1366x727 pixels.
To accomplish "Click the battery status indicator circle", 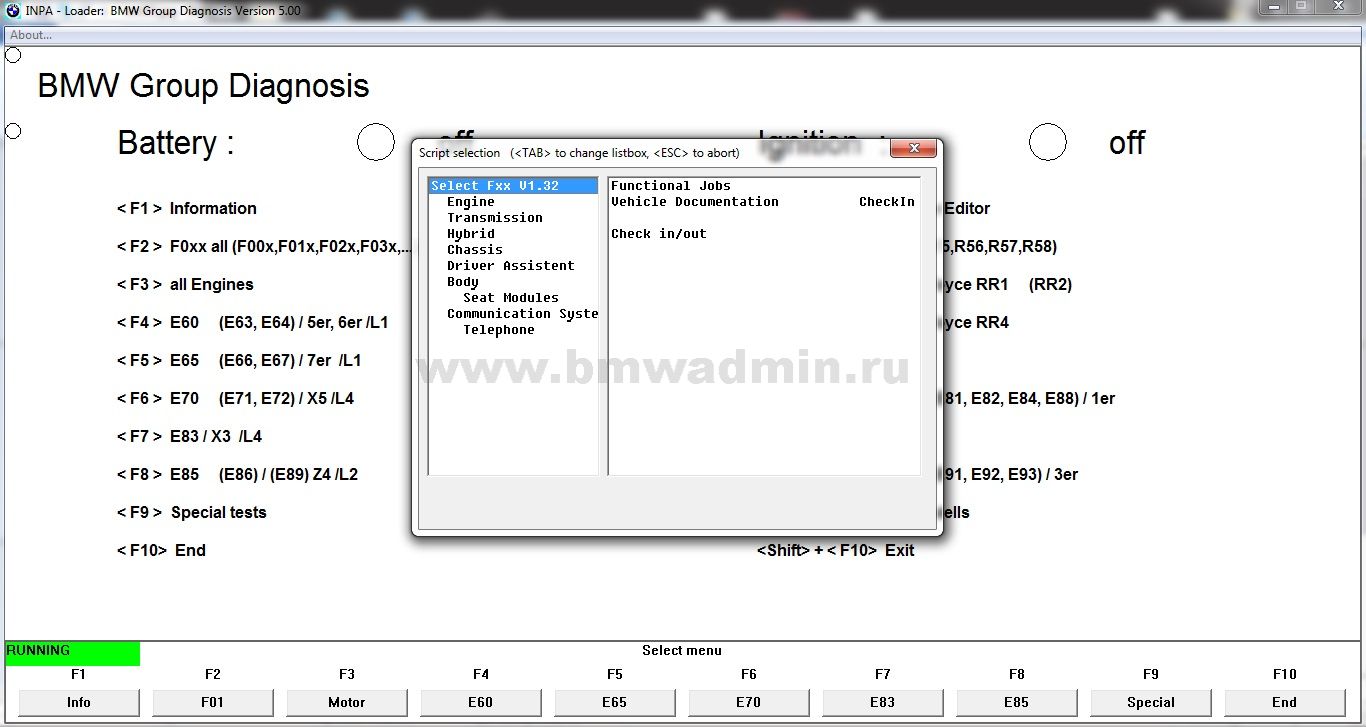I will tap(375, 142).
